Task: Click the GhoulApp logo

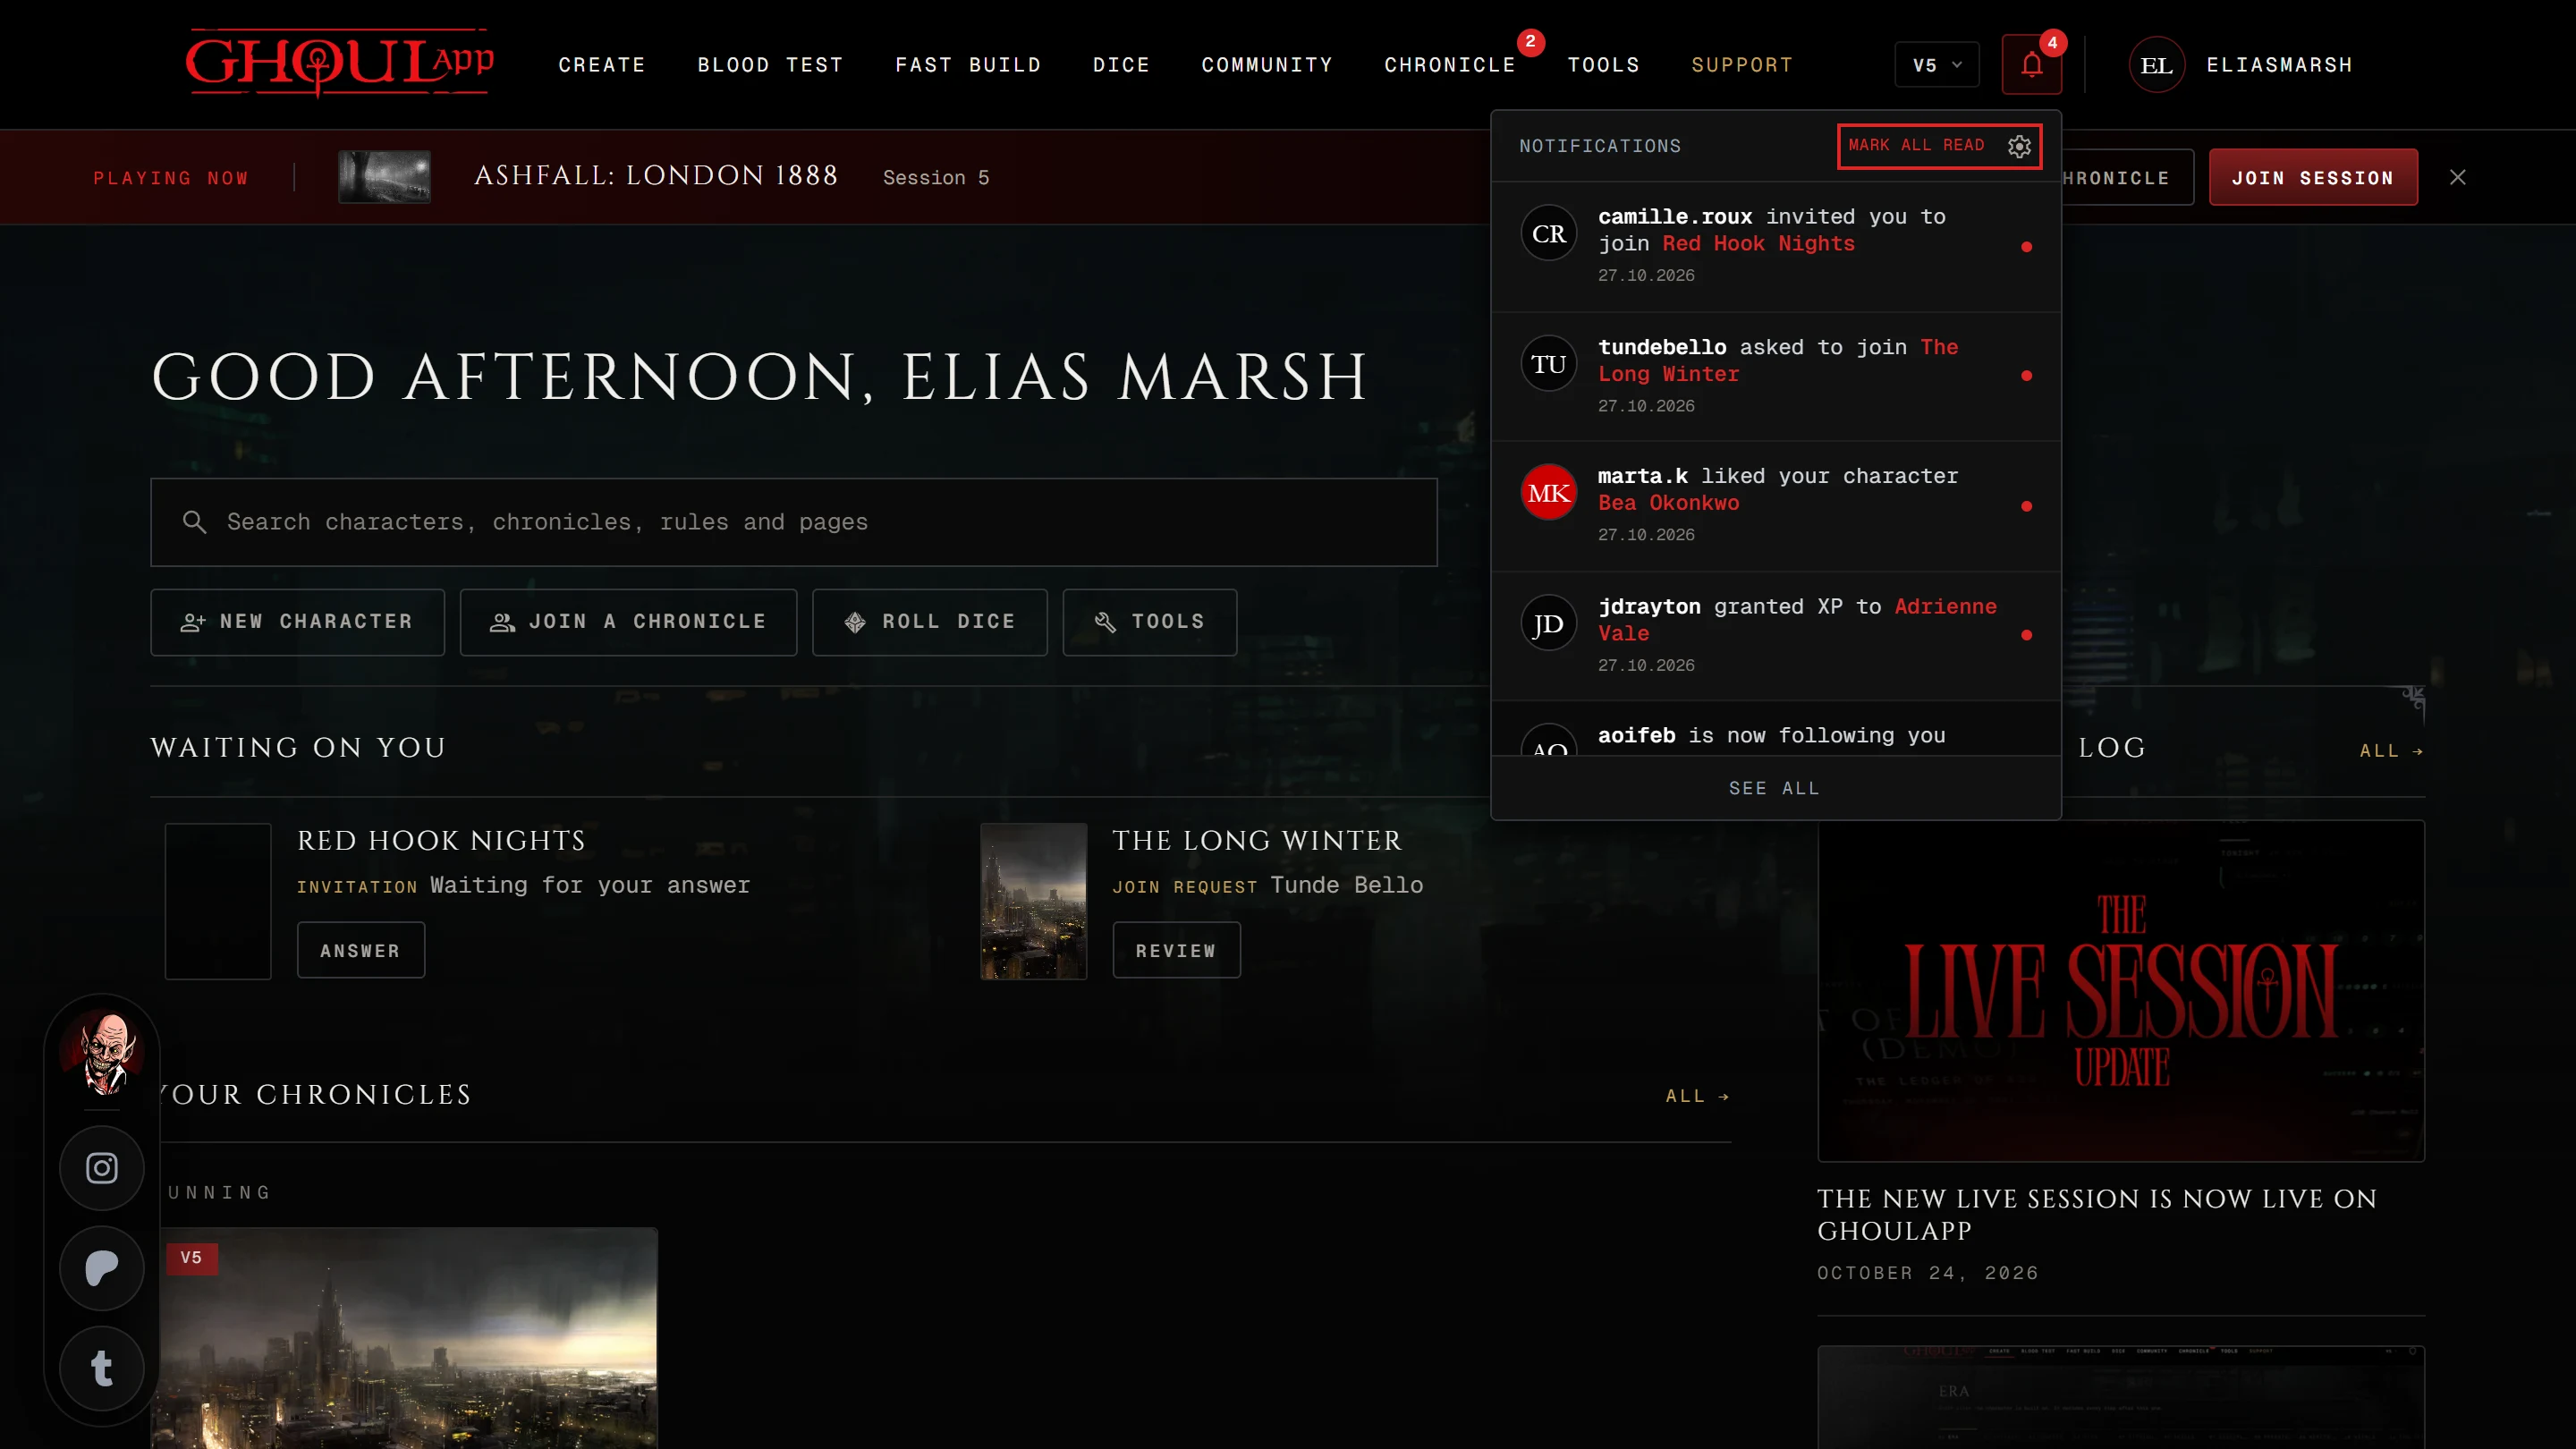Action: 339,63
